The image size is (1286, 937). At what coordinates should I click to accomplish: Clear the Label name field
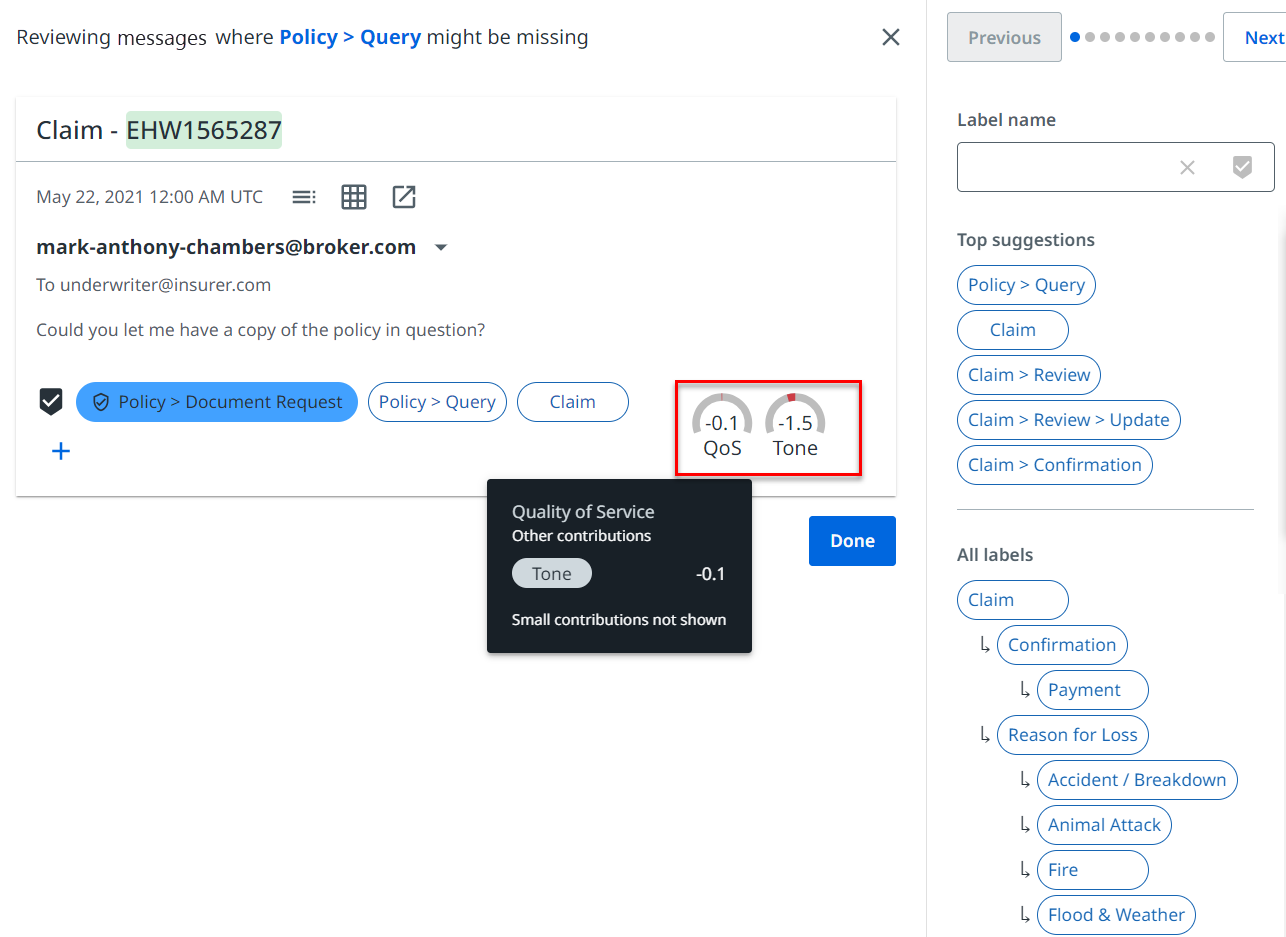(x=1187, y=168)
